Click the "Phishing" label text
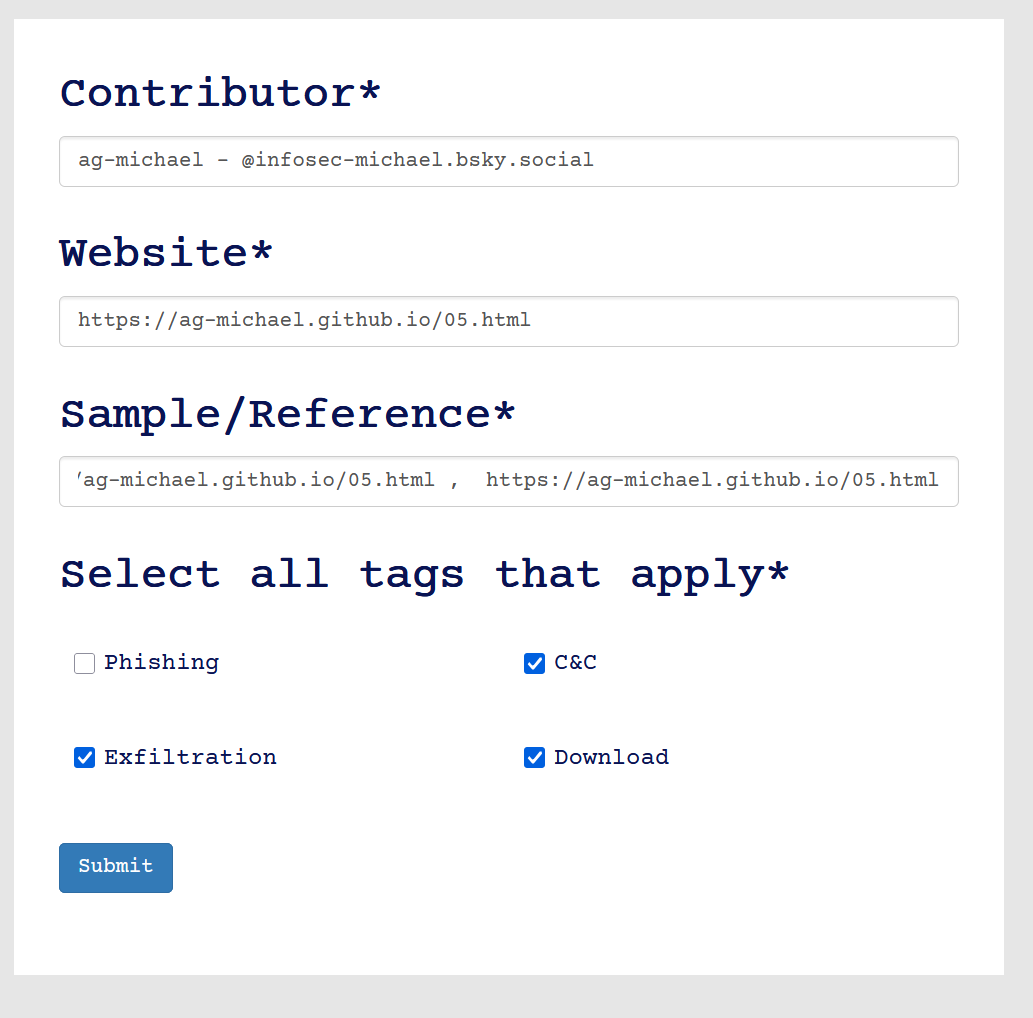Image resolution: width=1033 pixels, height=1018 pixels. [x=161, y=663]
